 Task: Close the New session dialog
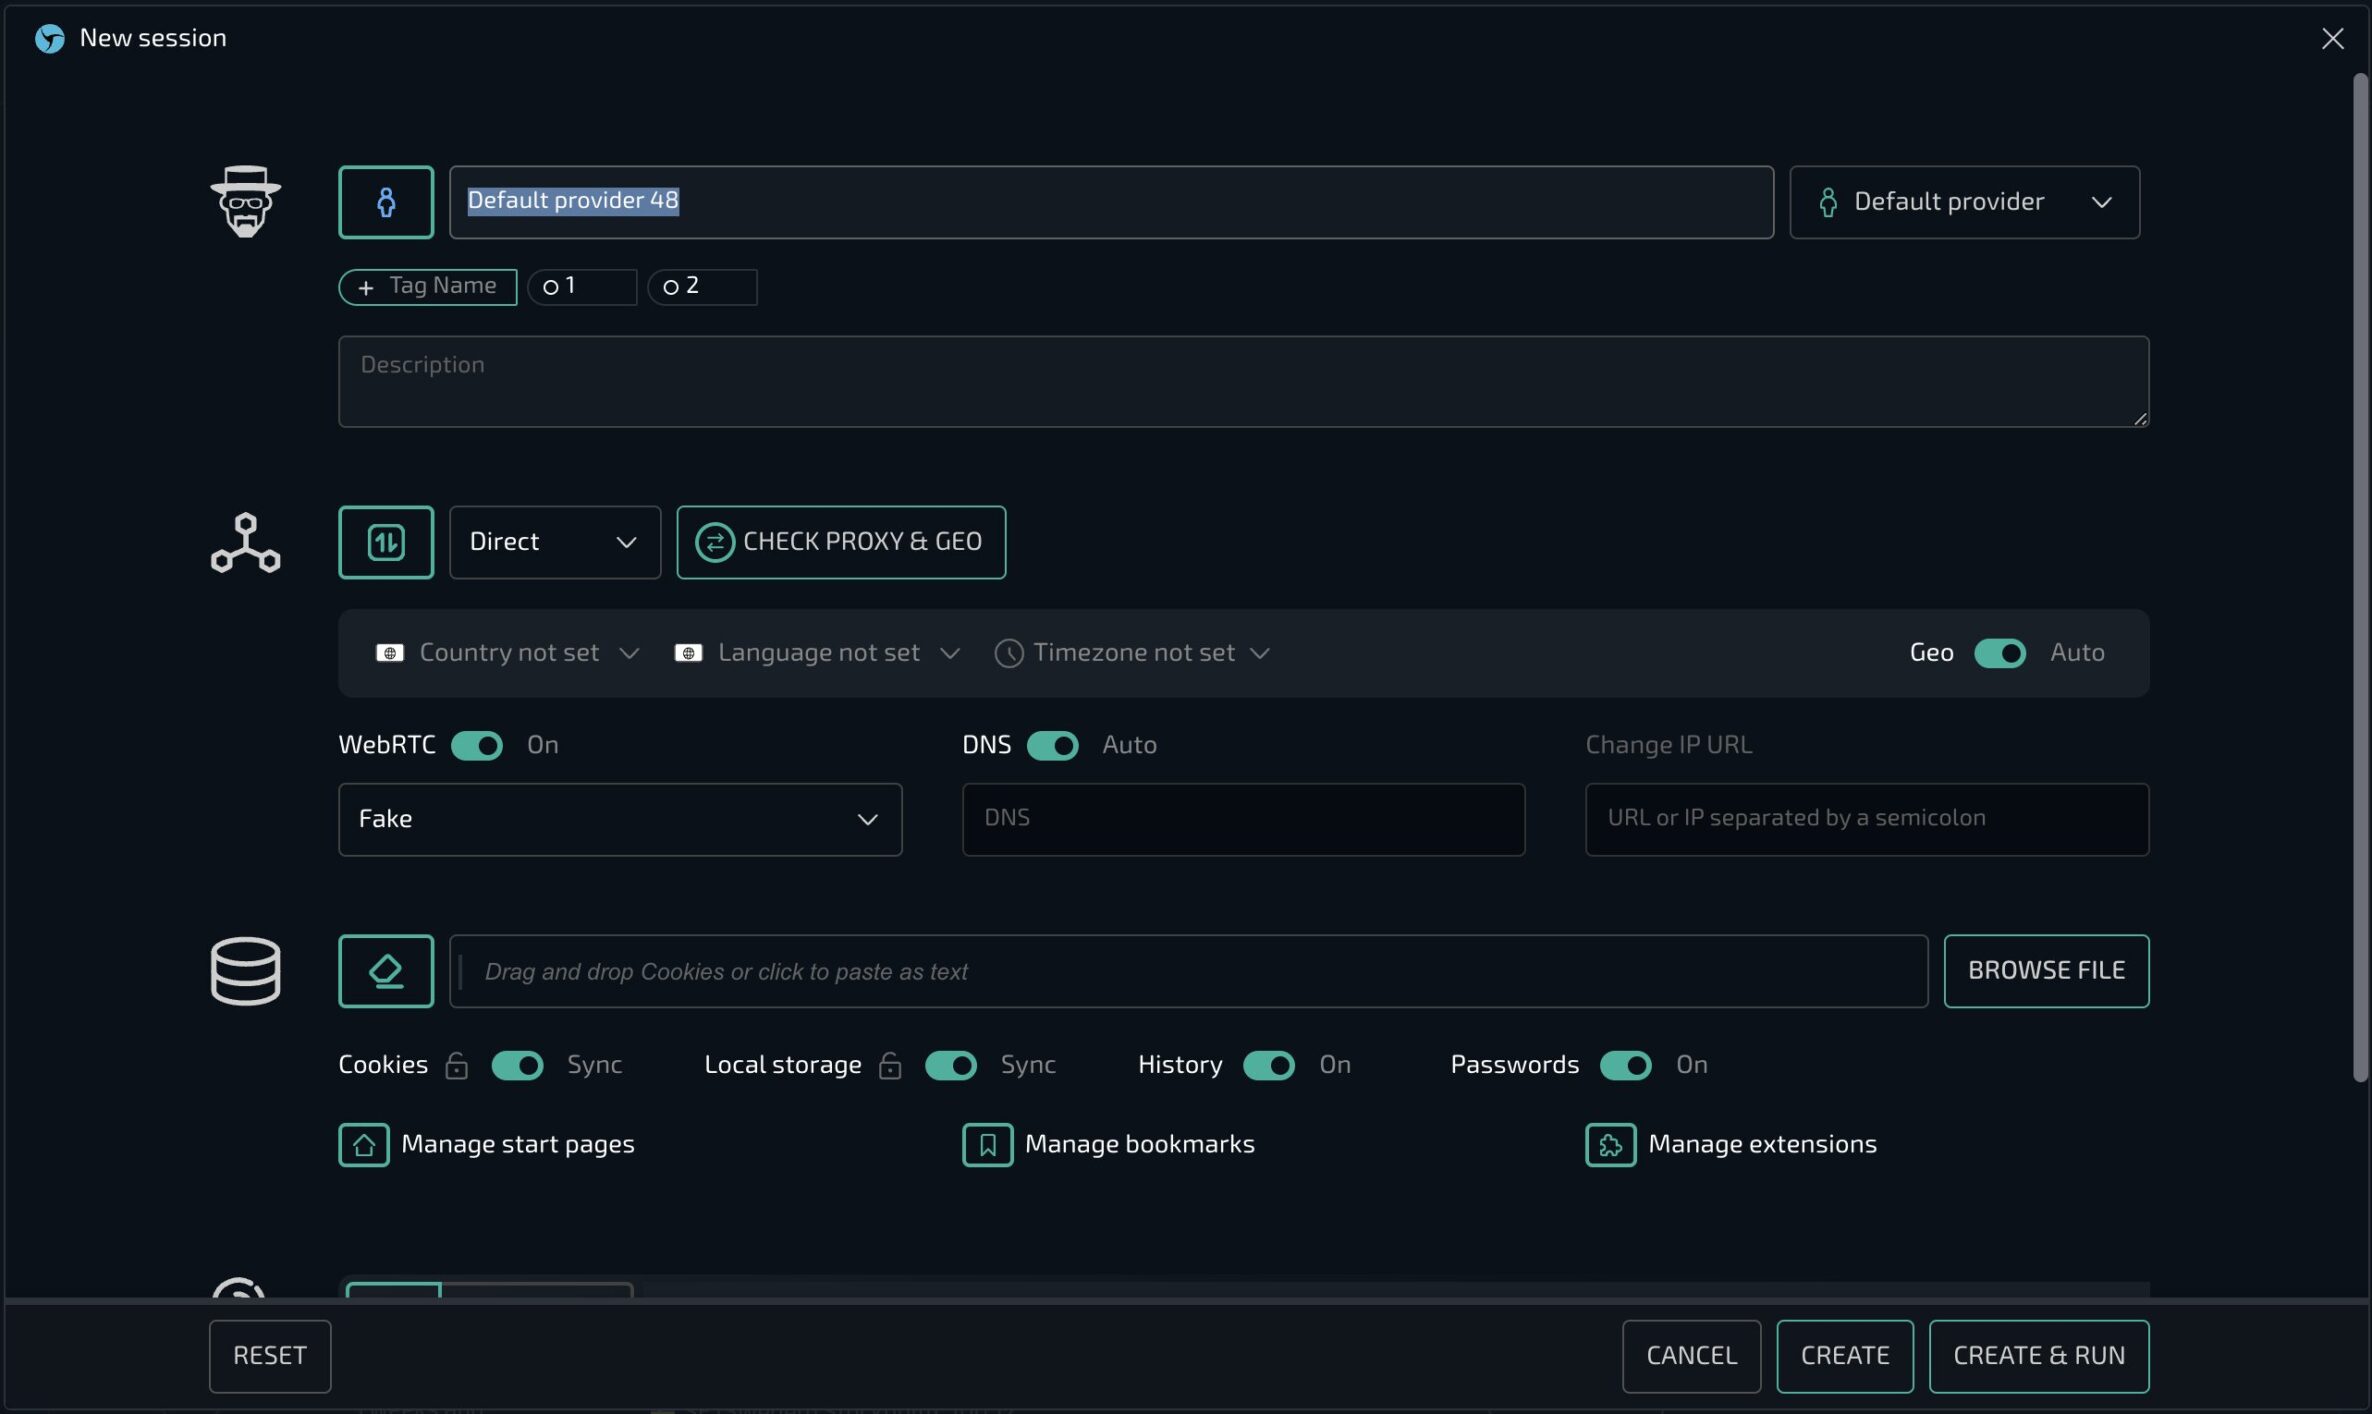[x=2333, y=38]
